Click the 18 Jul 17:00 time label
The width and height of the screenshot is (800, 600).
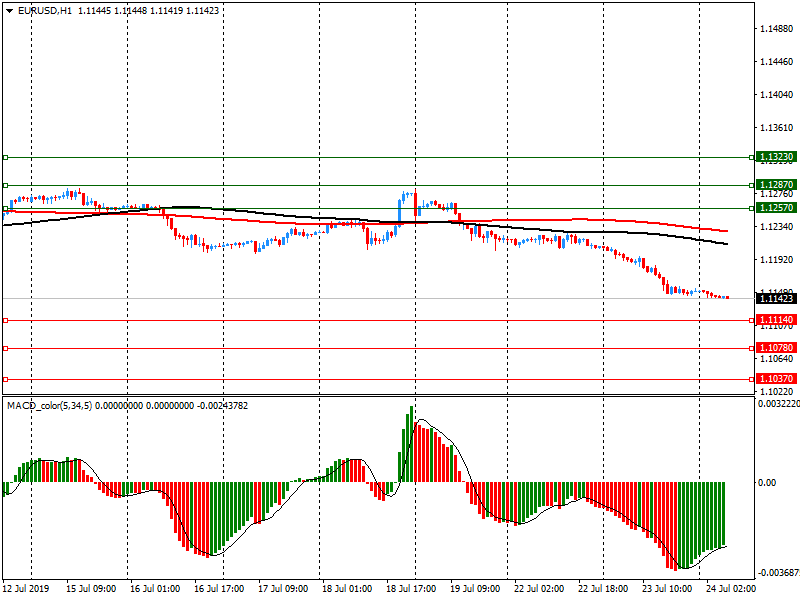pos(411,588)
